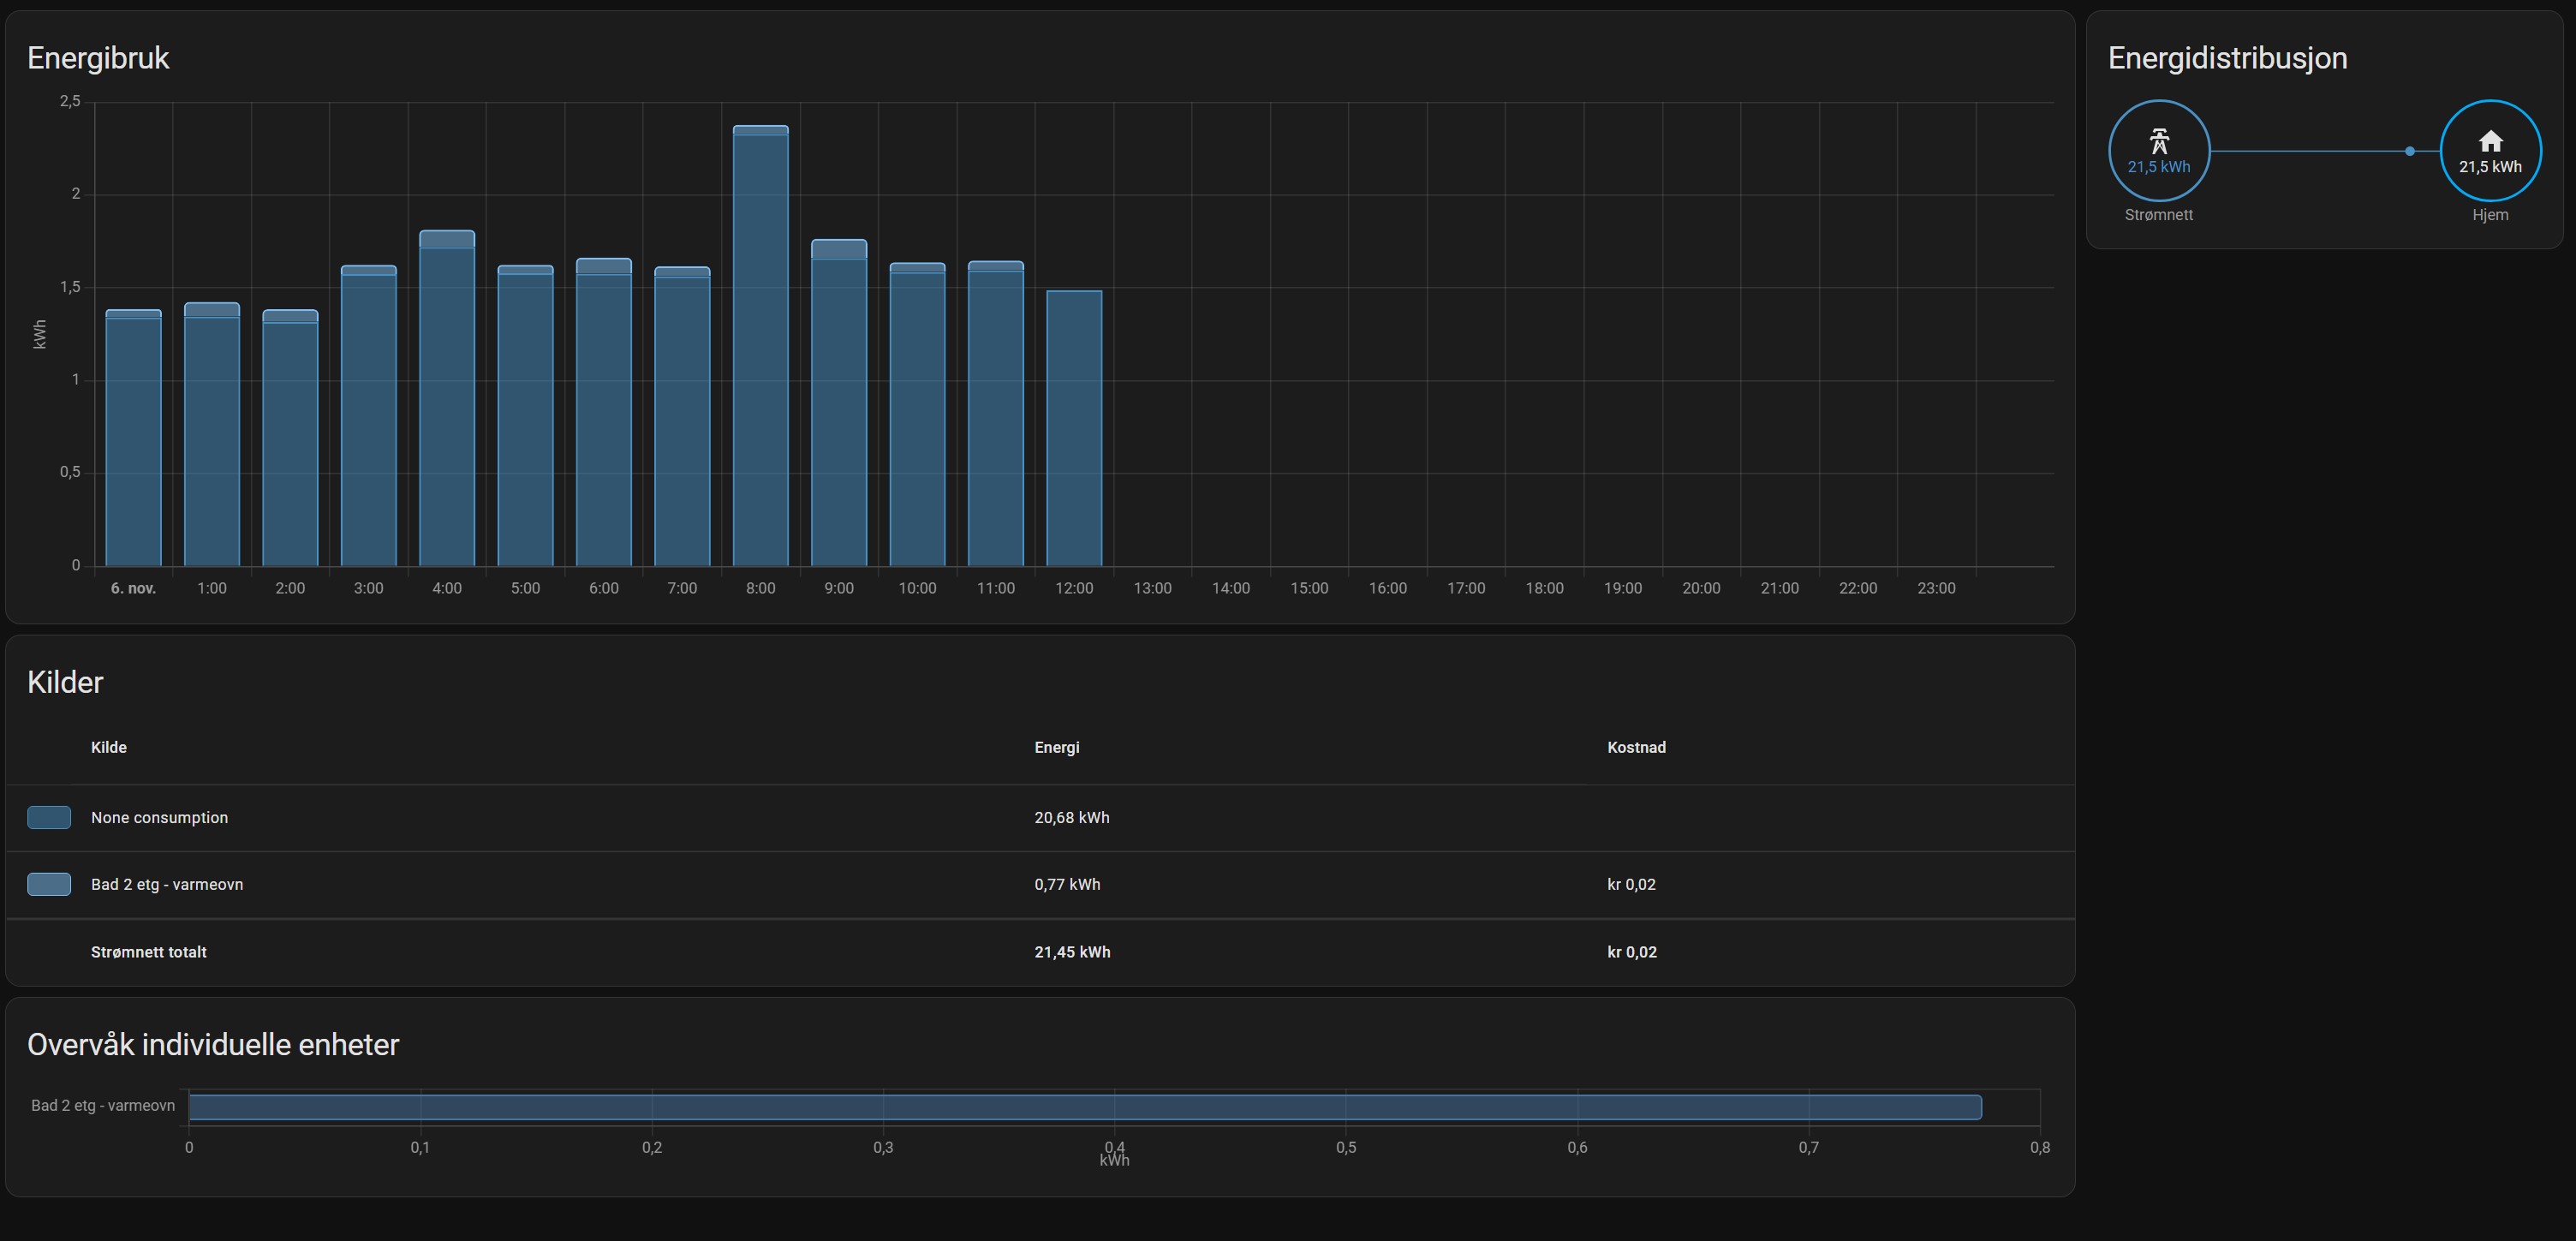The width and height of the screenshot is (2576, 1241).
Task: Click the total 'kr 0,02' in Strømnett totalt row
Action: point(1632,952)
